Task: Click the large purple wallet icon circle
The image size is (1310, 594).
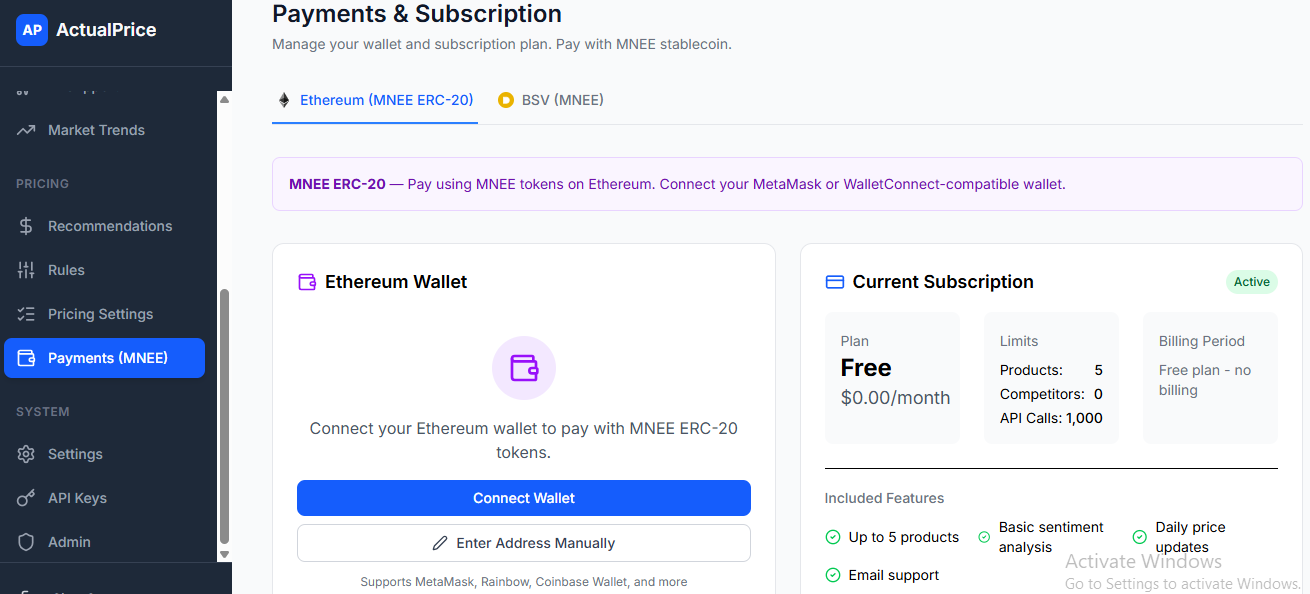Action: click(x=524, y=368)
